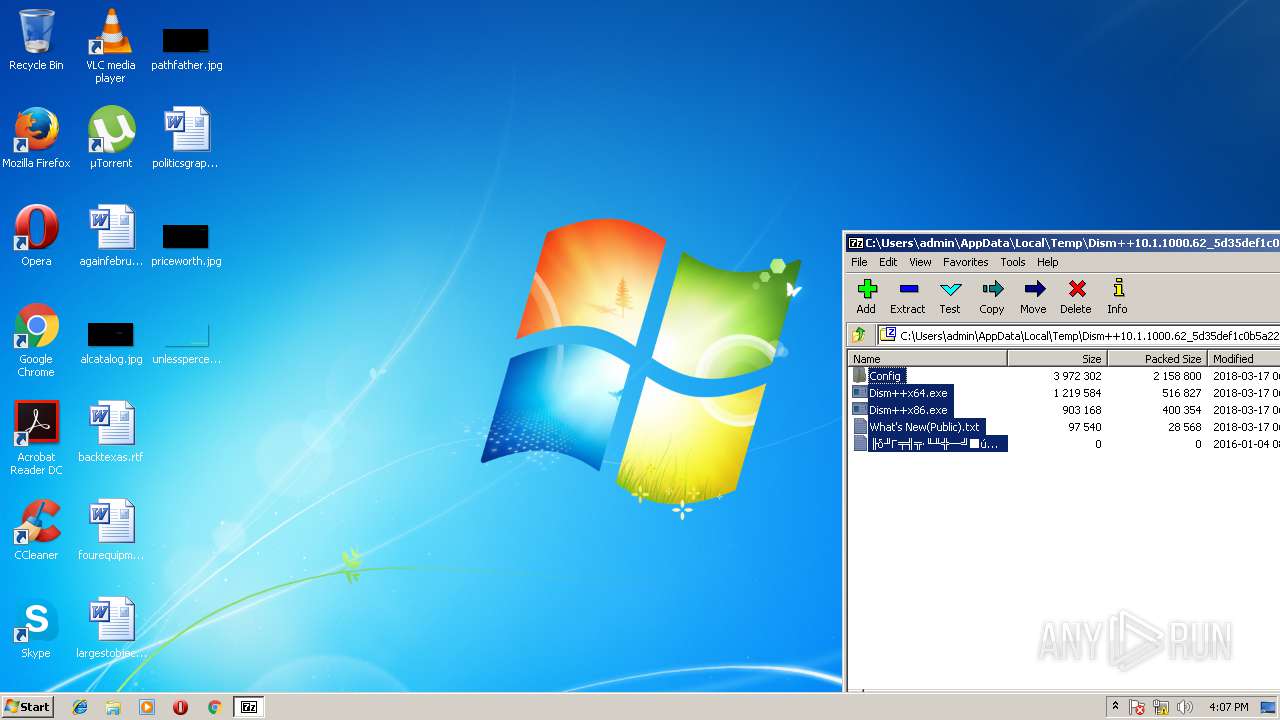Viewport: 1280px width, 720px height.
Task: Click the 7-Zip taskbar button
Action: coord(249,707)
